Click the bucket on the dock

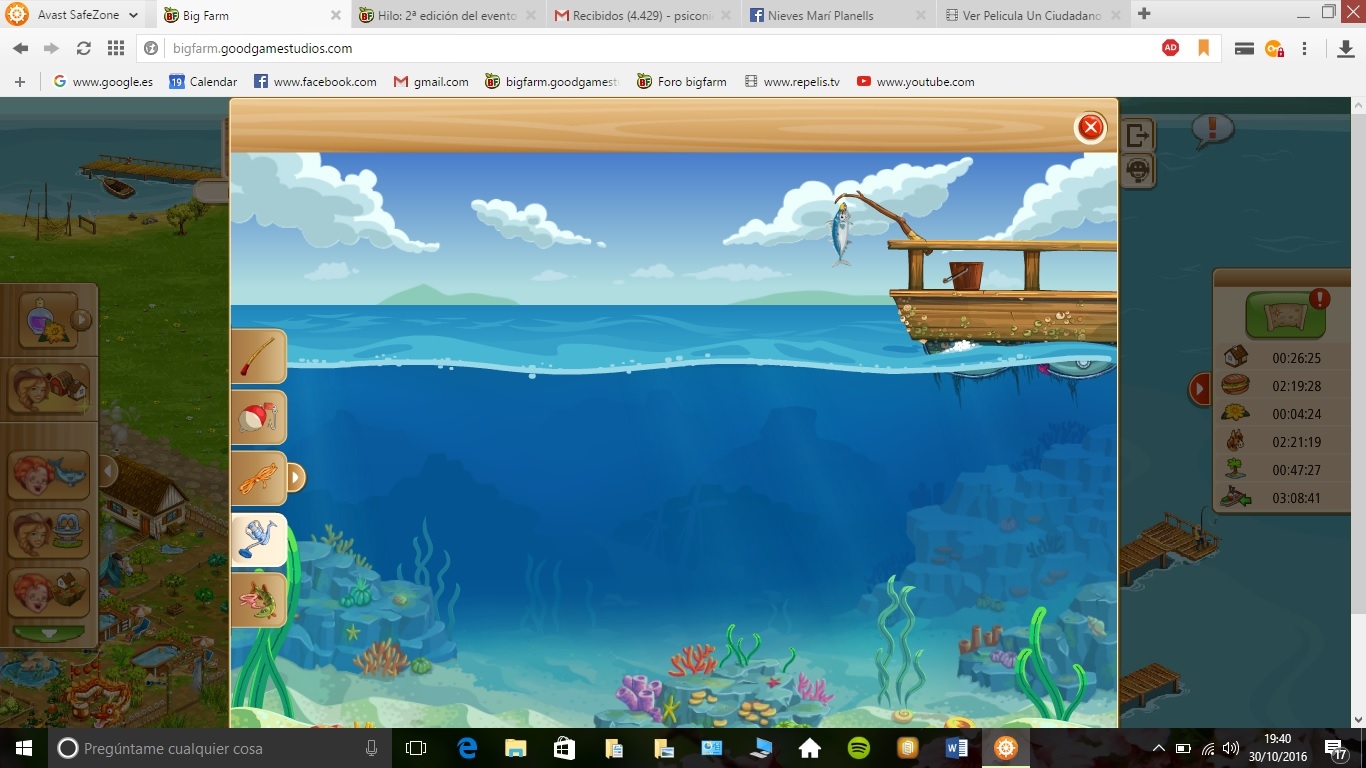(965, 275)
